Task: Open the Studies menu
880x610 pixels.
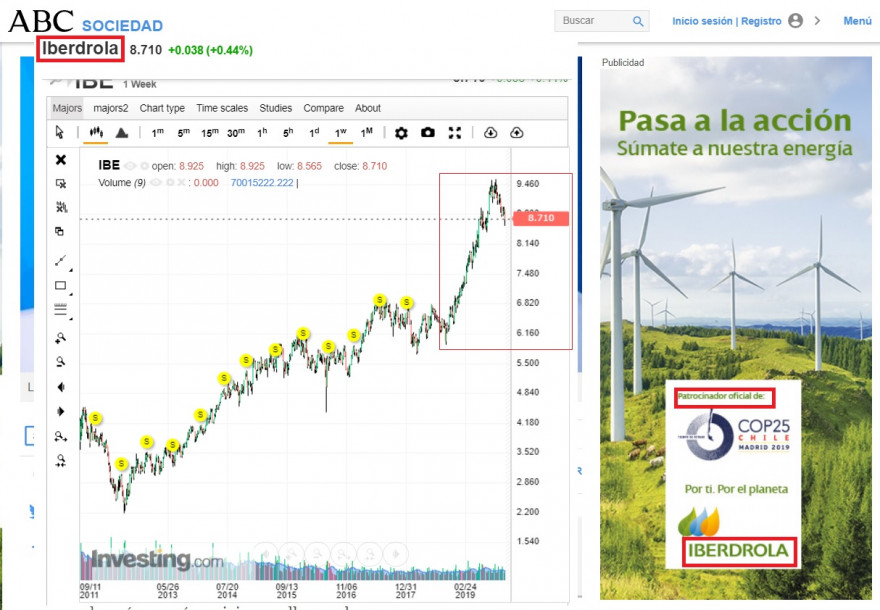Action: tap(276, 108)
